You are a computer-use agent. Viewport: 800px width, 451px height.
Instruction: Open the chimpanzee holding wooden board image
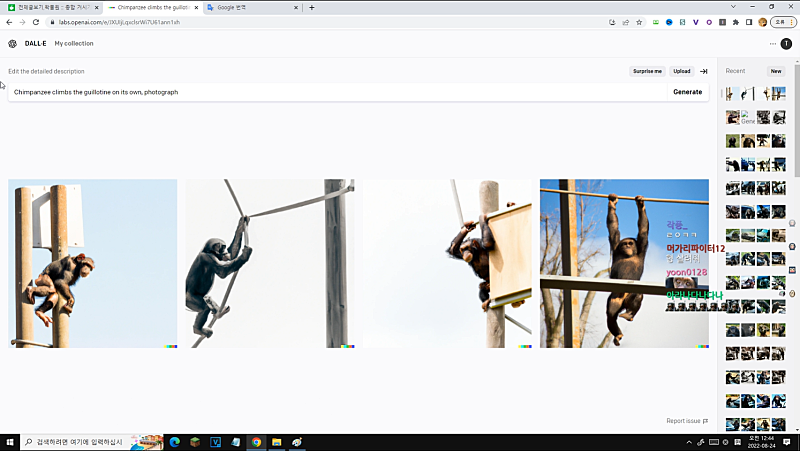[x=447, y=263]
